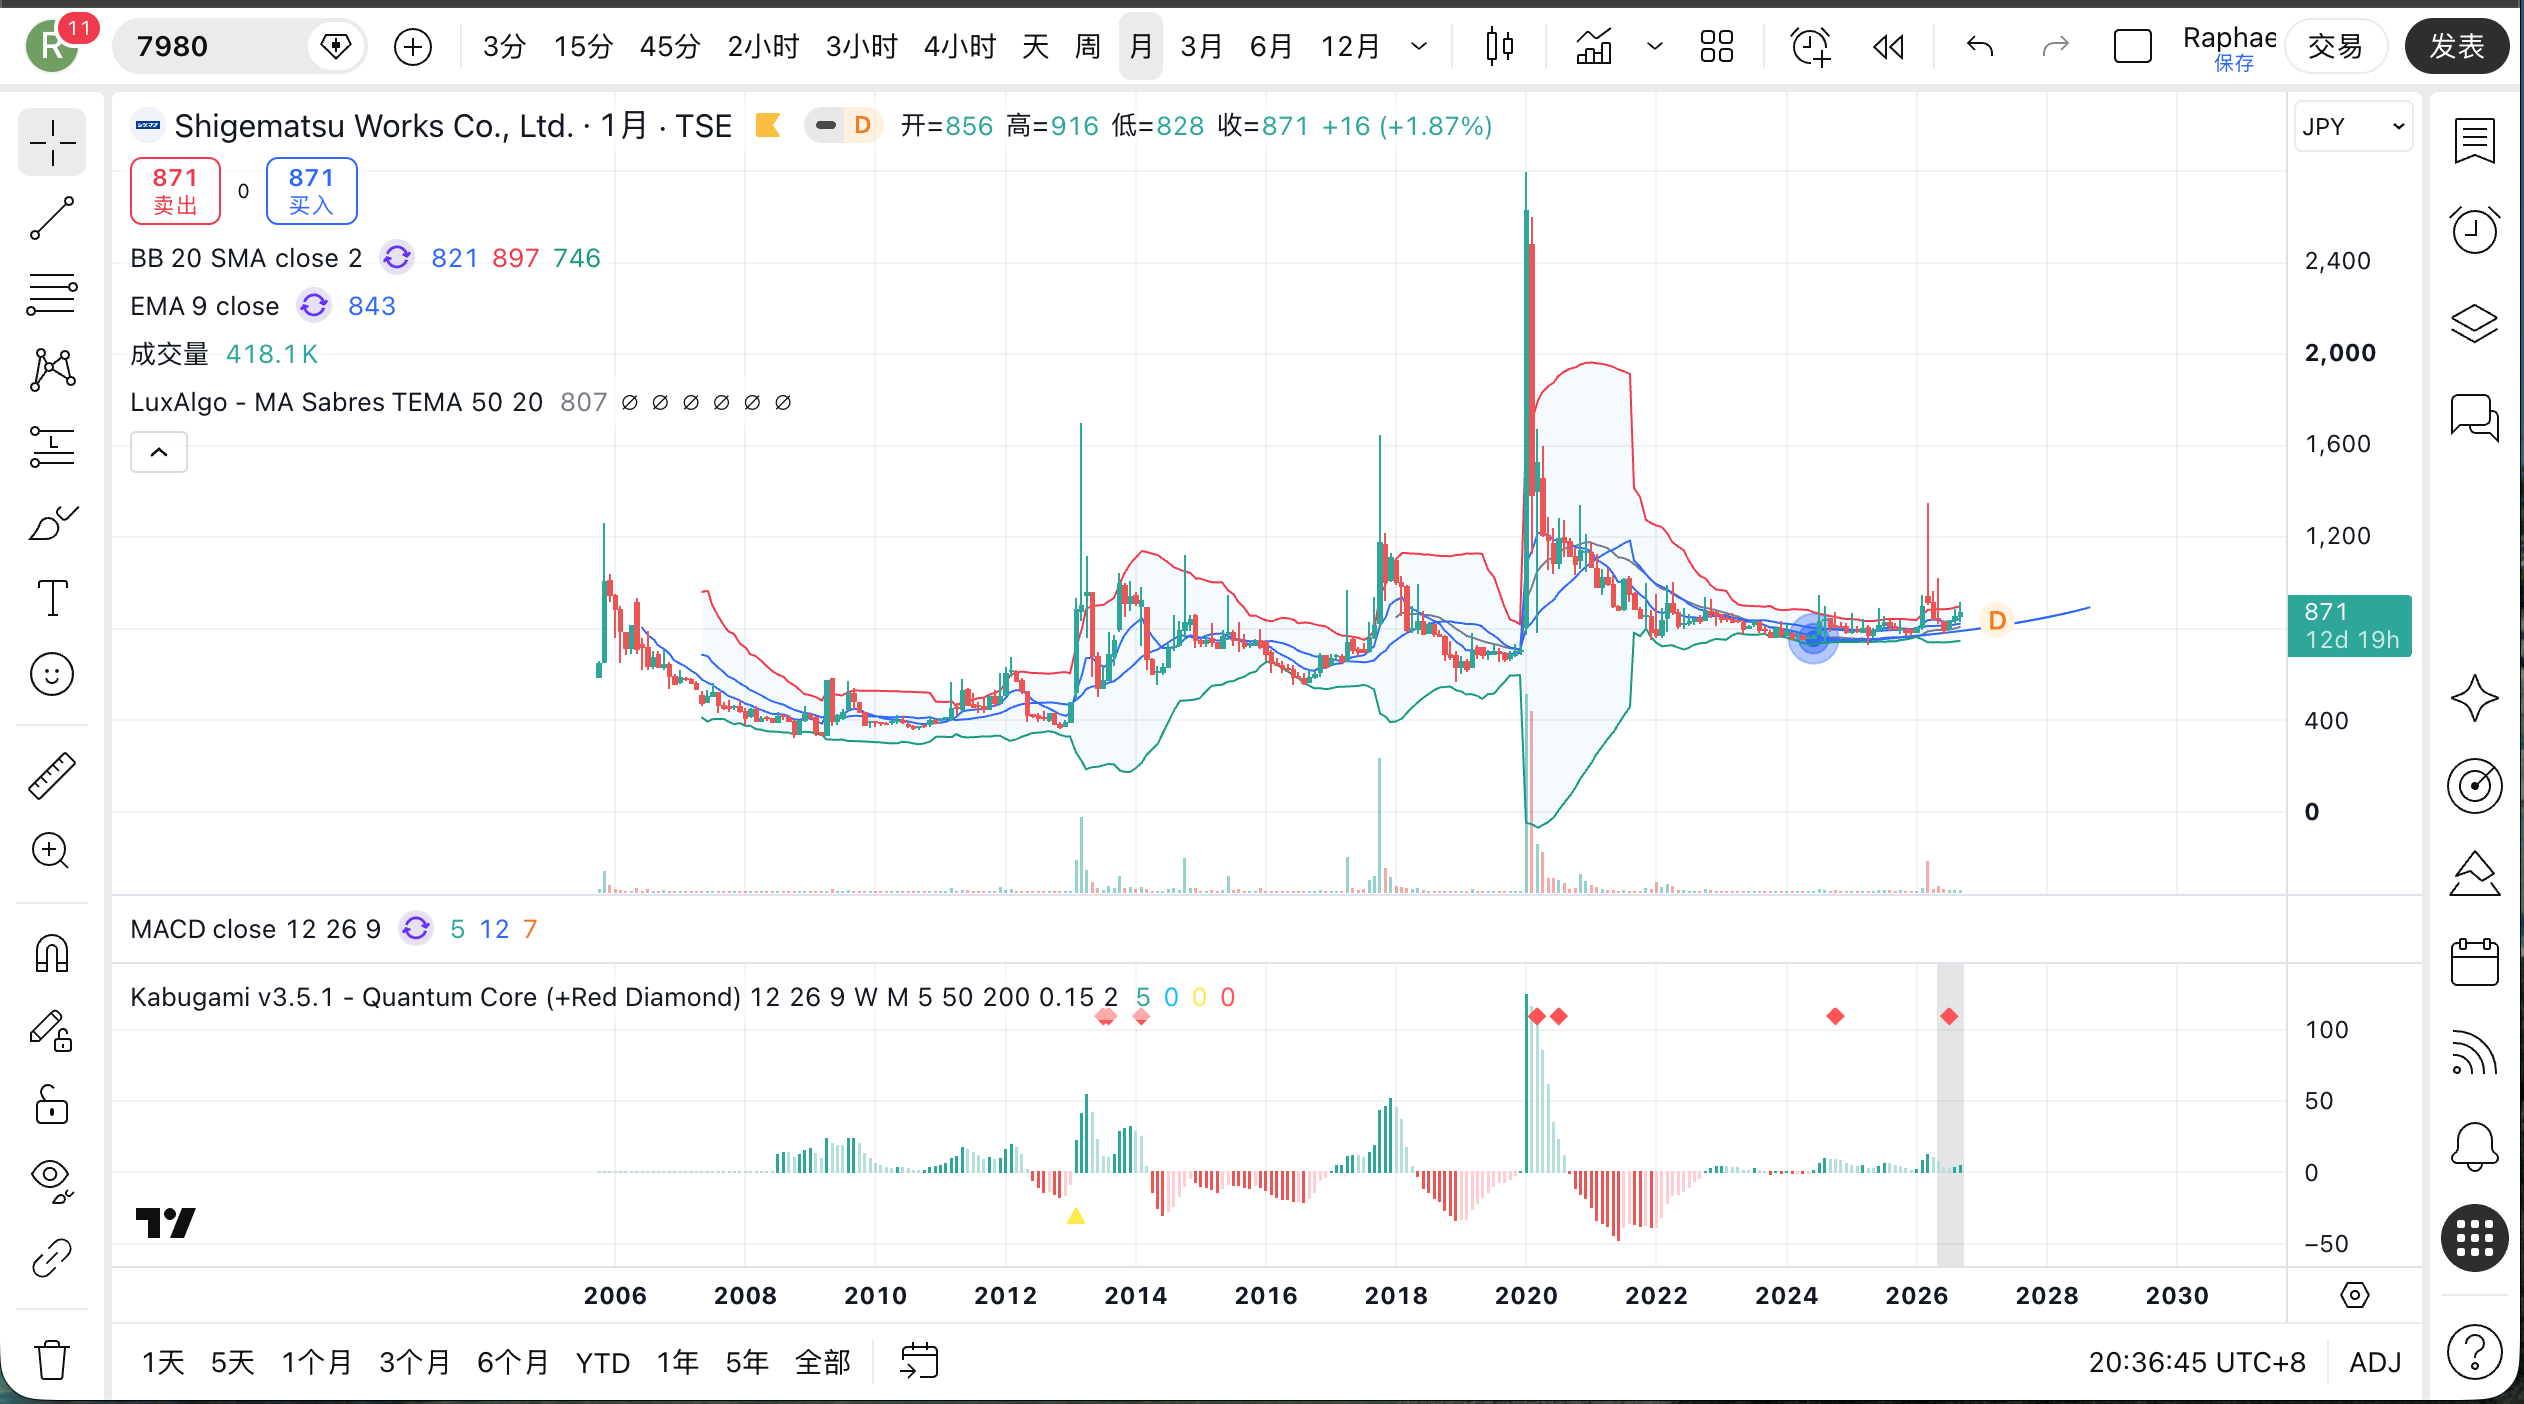Click the 发表 publish button
The width and height of the screenshot is (2524, 1404).
point(2457,46)
